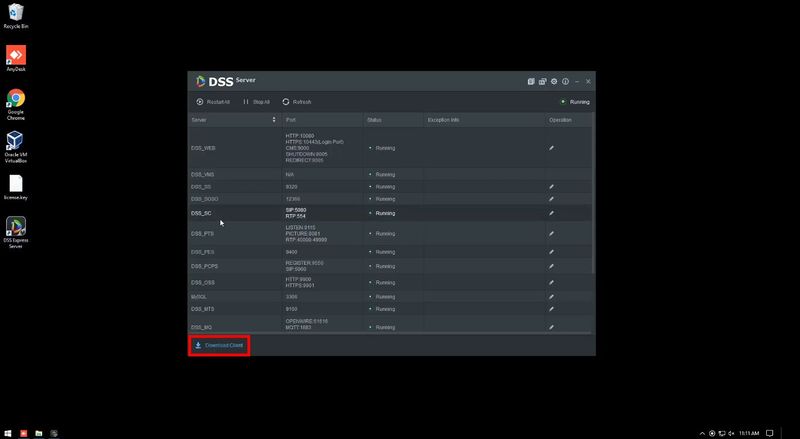Open the settings gear in DSS Server title bar
The image size is (800, 439).
tap(554, 81)
